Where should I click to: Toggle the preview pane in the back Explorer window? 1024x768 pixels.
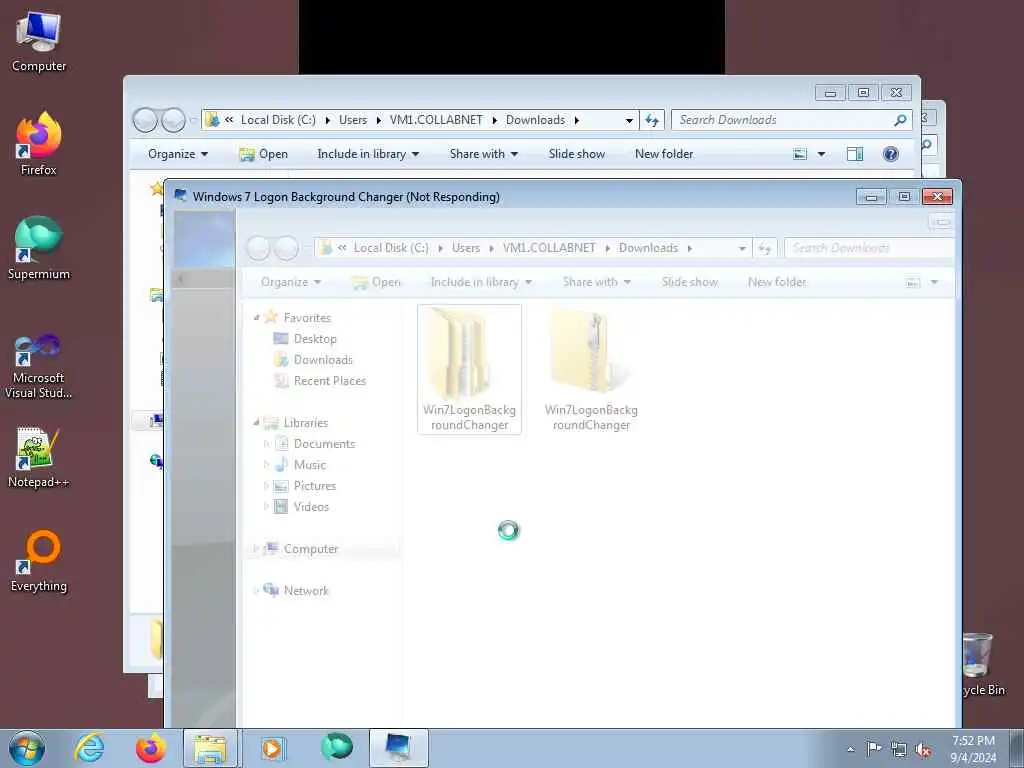(855, 154)
